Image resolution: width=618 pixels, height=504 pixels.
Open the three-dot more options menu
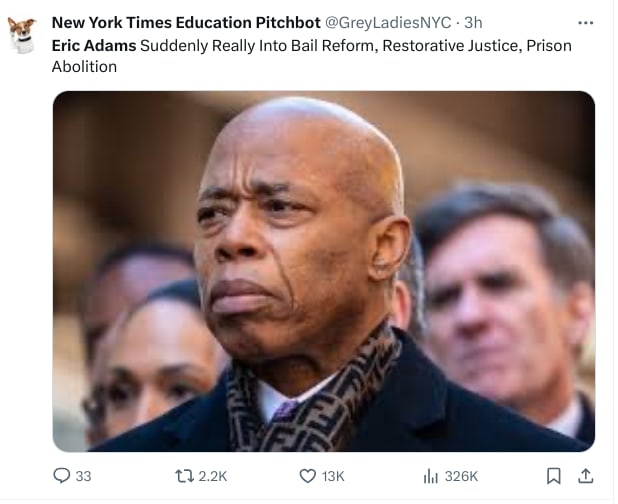point(586,23)
